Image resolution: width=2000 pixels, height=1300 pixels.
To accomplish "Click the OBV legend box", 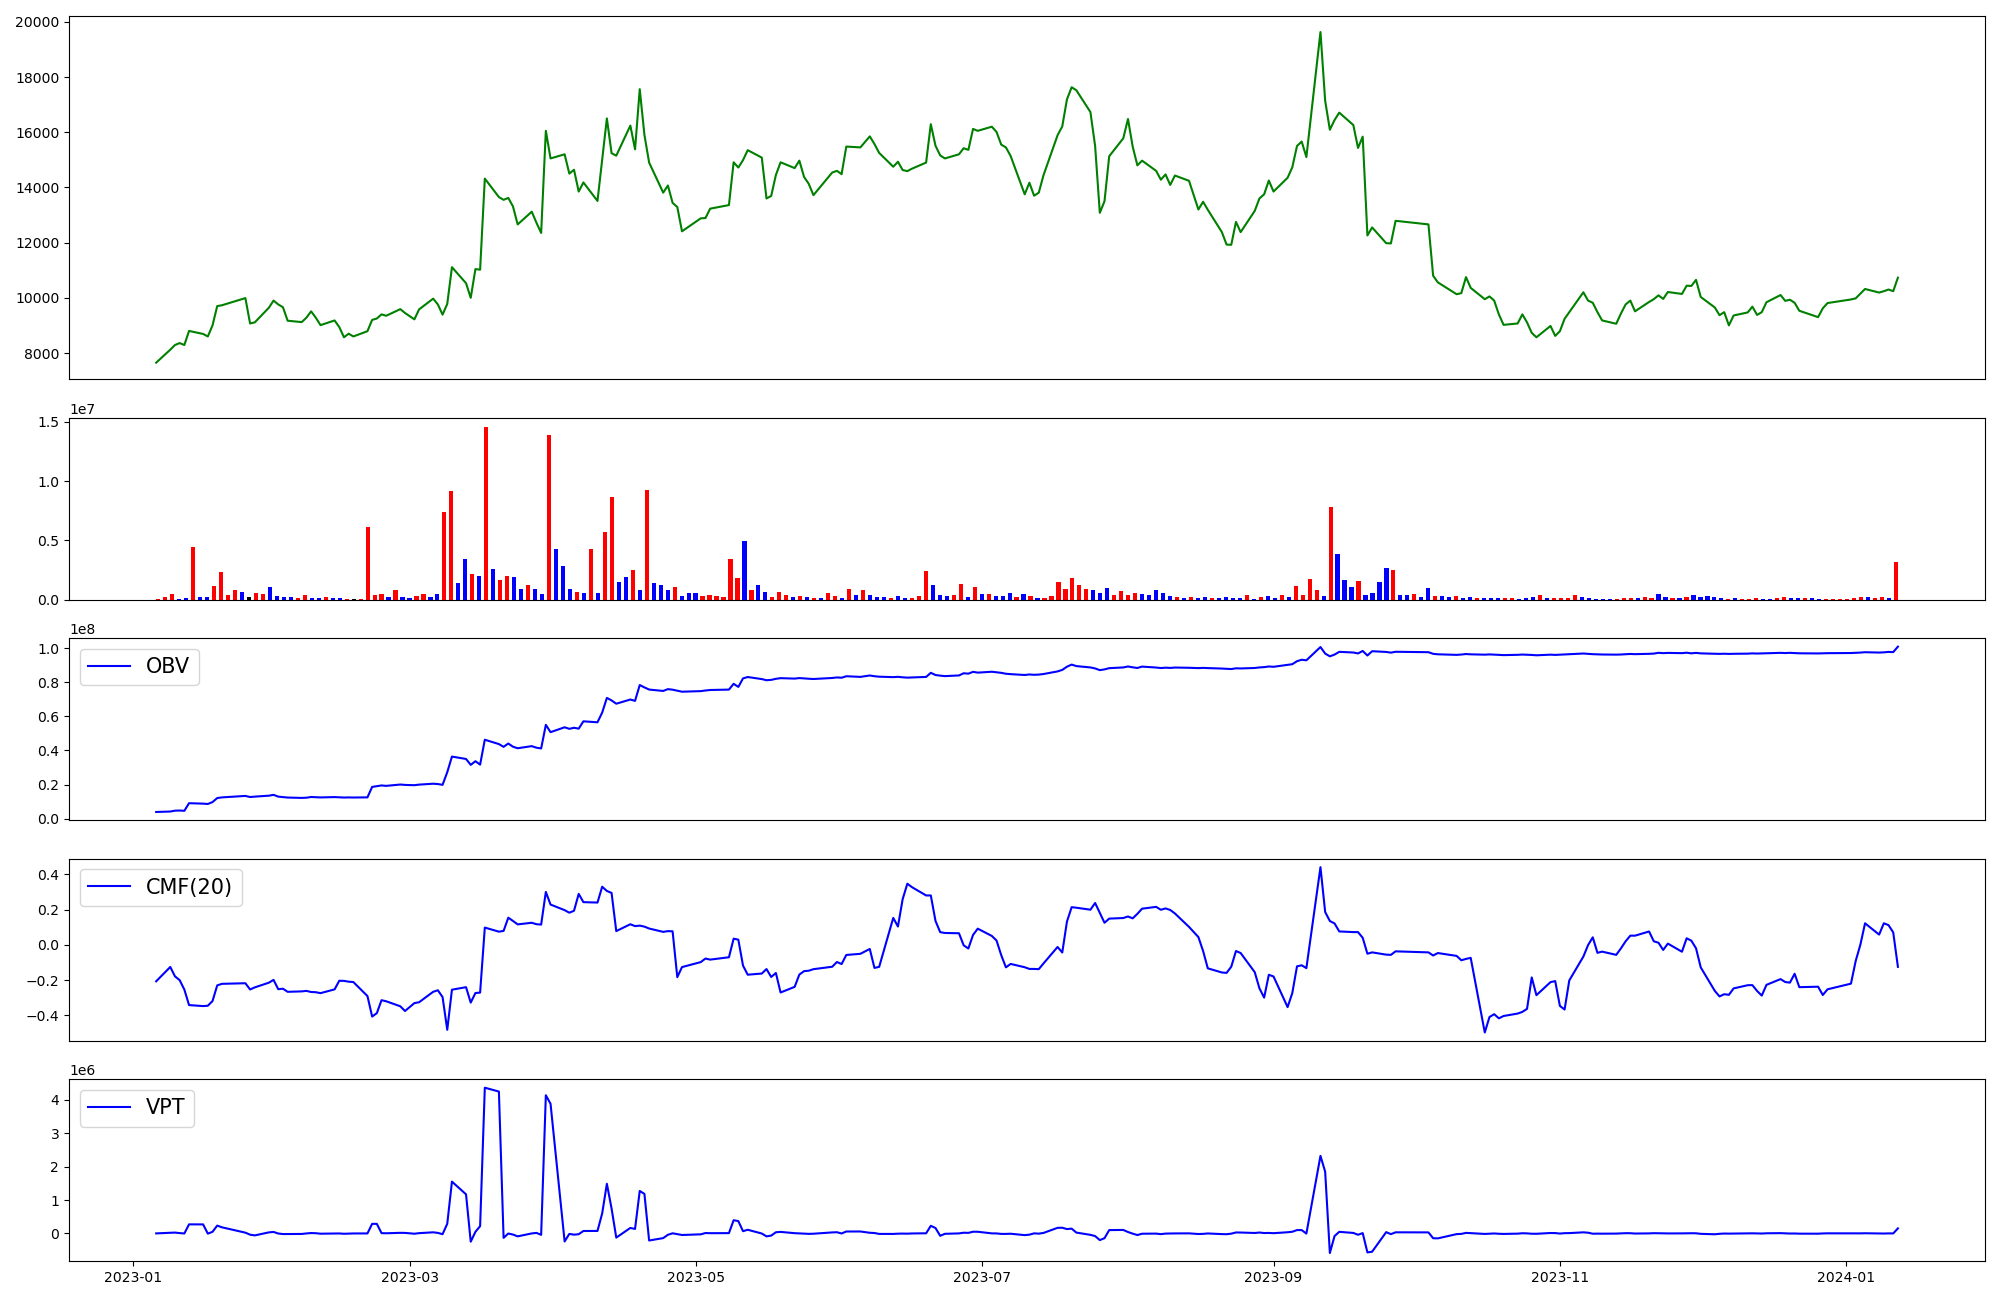I will pos(139,667).
